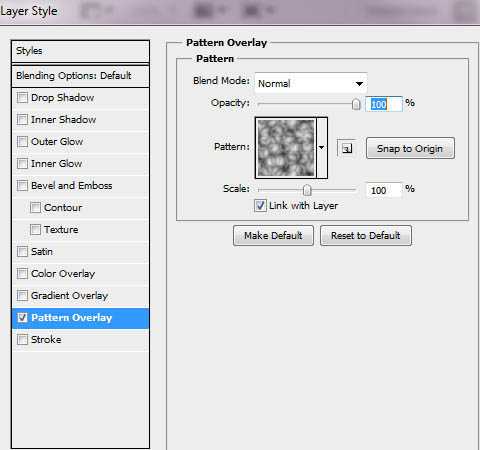This screenshot has width=480, height=450.
Task: Click the Opacity slider handle
Action: (x=356, y=104)
